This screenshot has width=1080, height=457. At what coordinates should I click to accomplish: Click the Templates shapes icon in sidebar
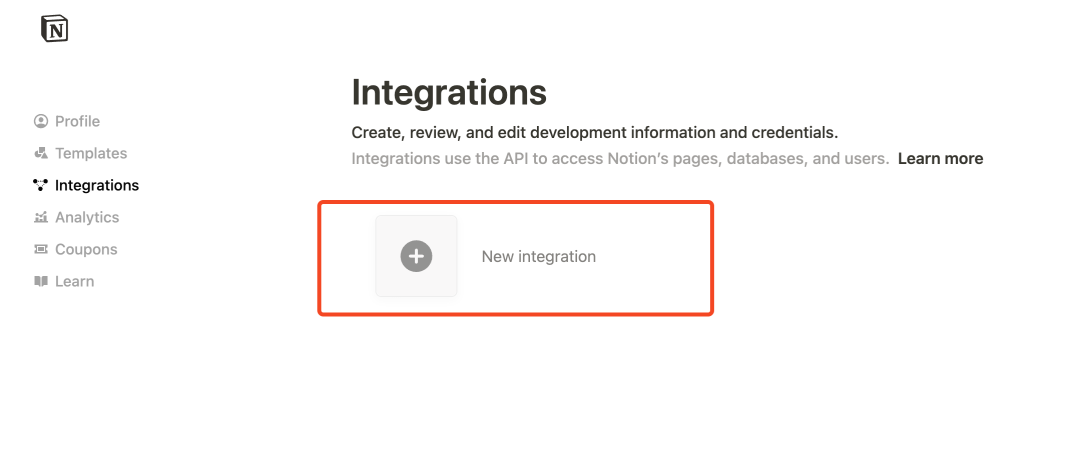tap(41, 153)
